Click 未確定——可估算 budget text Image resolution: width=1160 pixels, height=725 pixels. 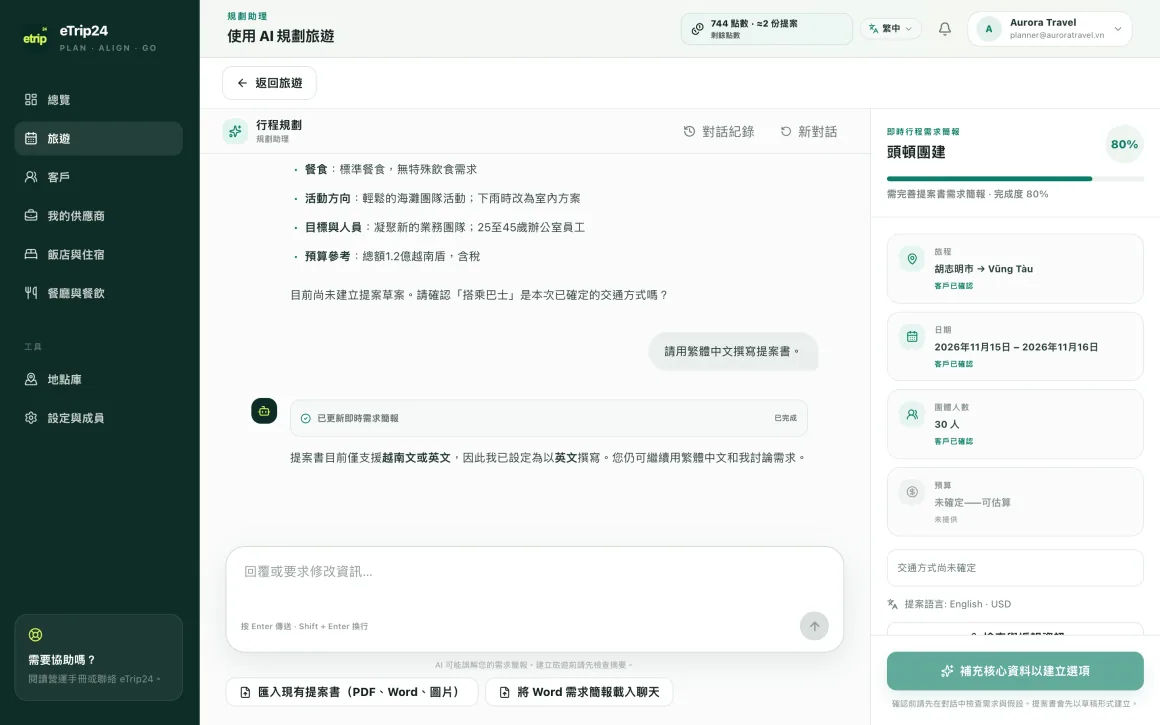pyautogui.click(x=972, y=502)
